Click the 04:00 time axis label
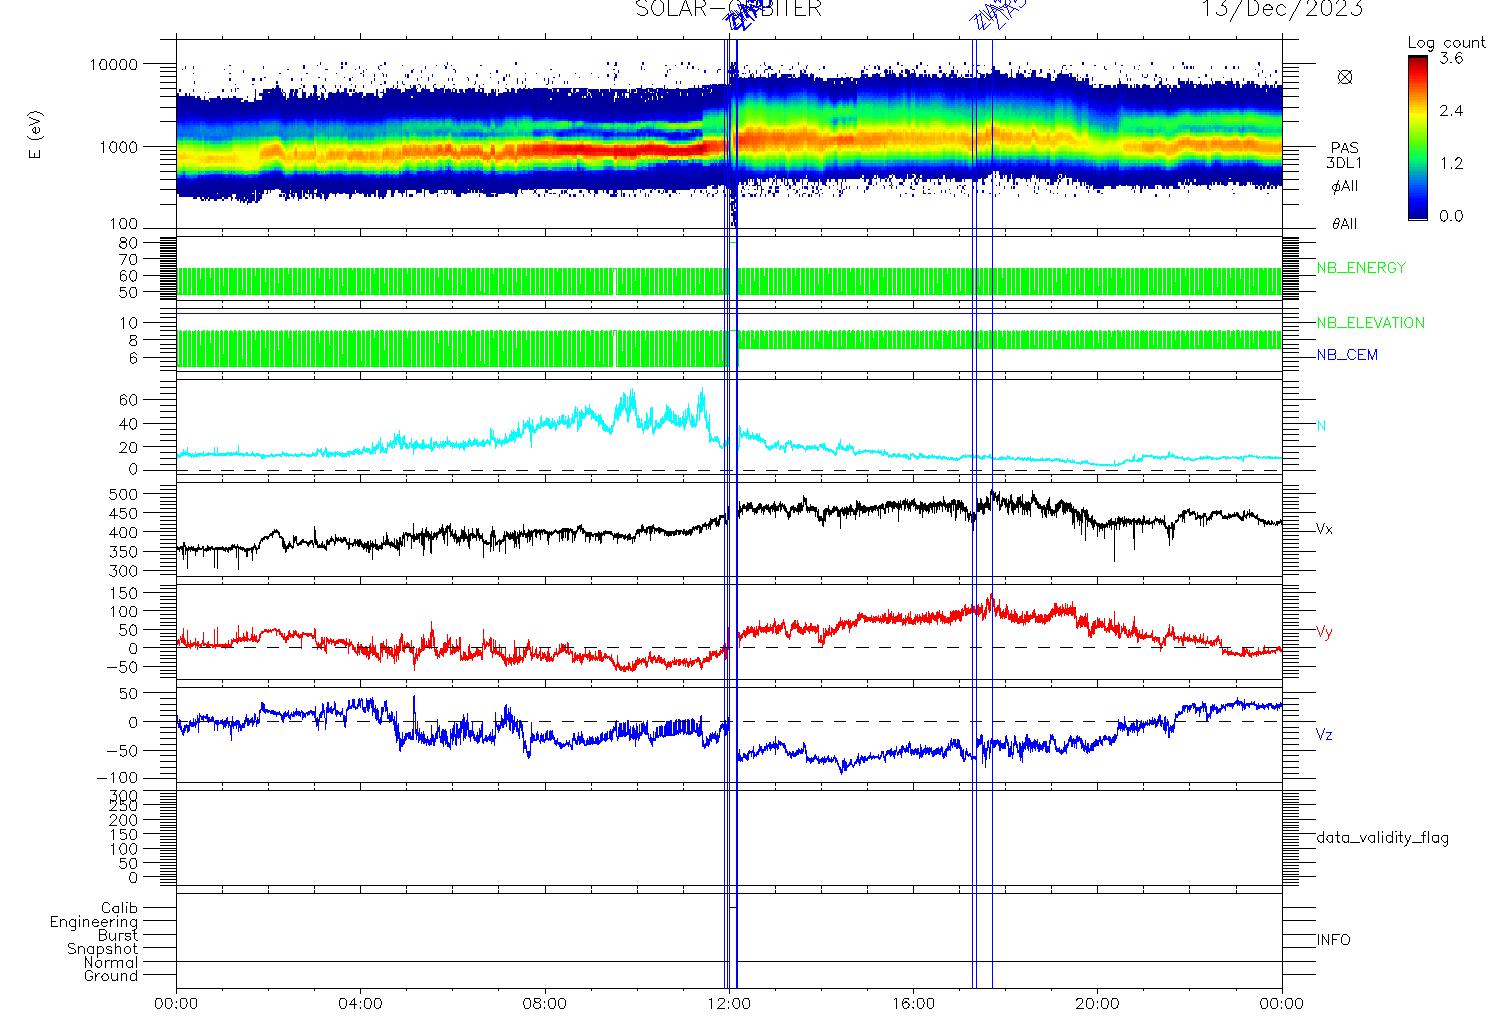 tap(361, 1003)
